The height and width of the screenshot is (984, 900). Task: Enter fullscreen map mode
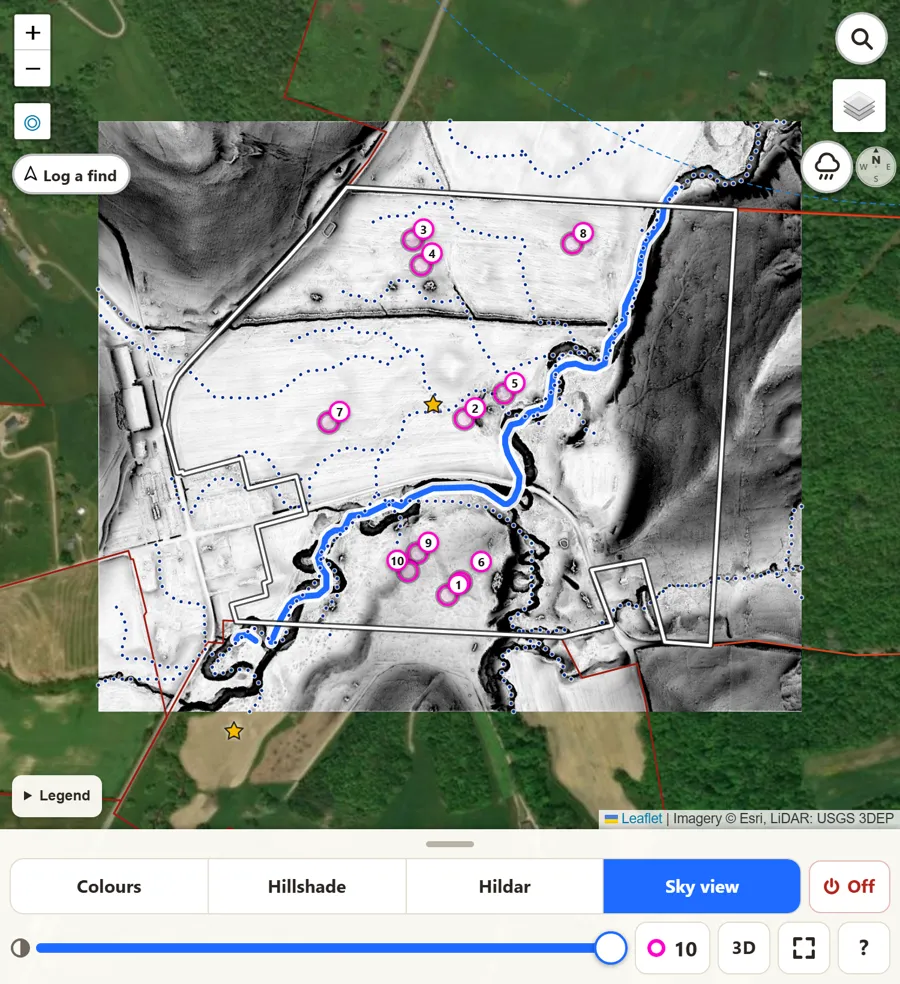(804, 948)
